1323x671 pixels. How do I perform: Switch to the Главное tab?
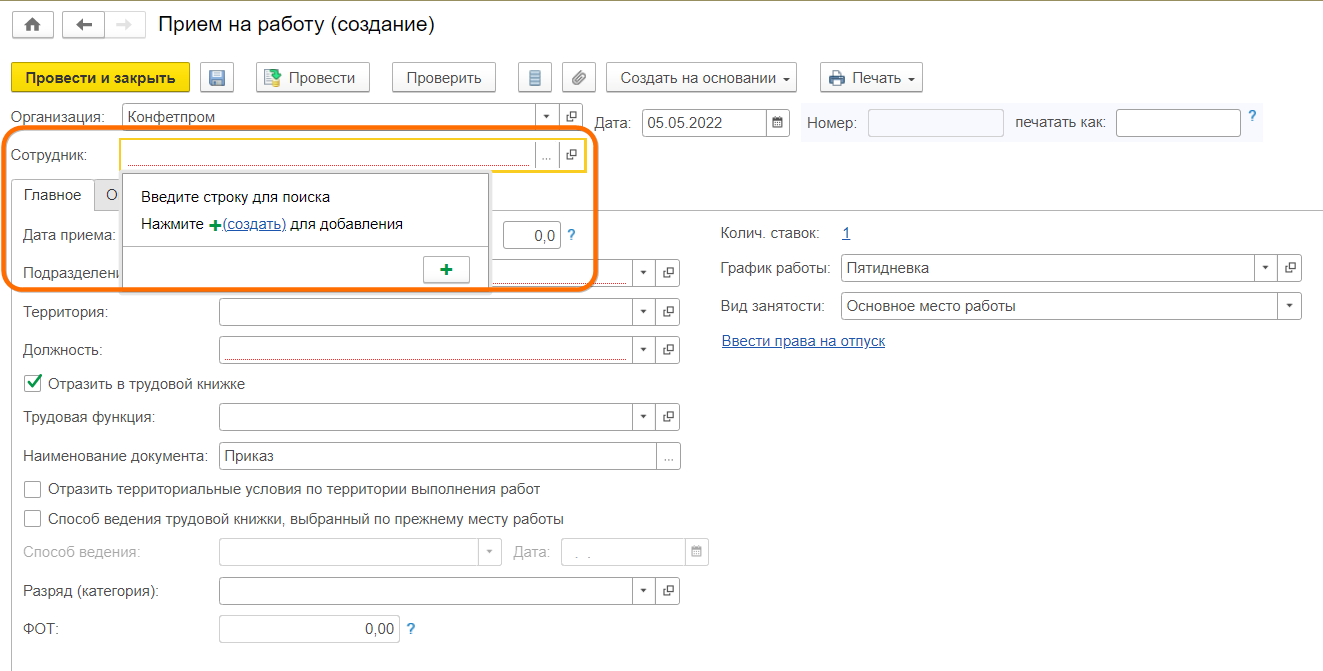tap(52, 195)
